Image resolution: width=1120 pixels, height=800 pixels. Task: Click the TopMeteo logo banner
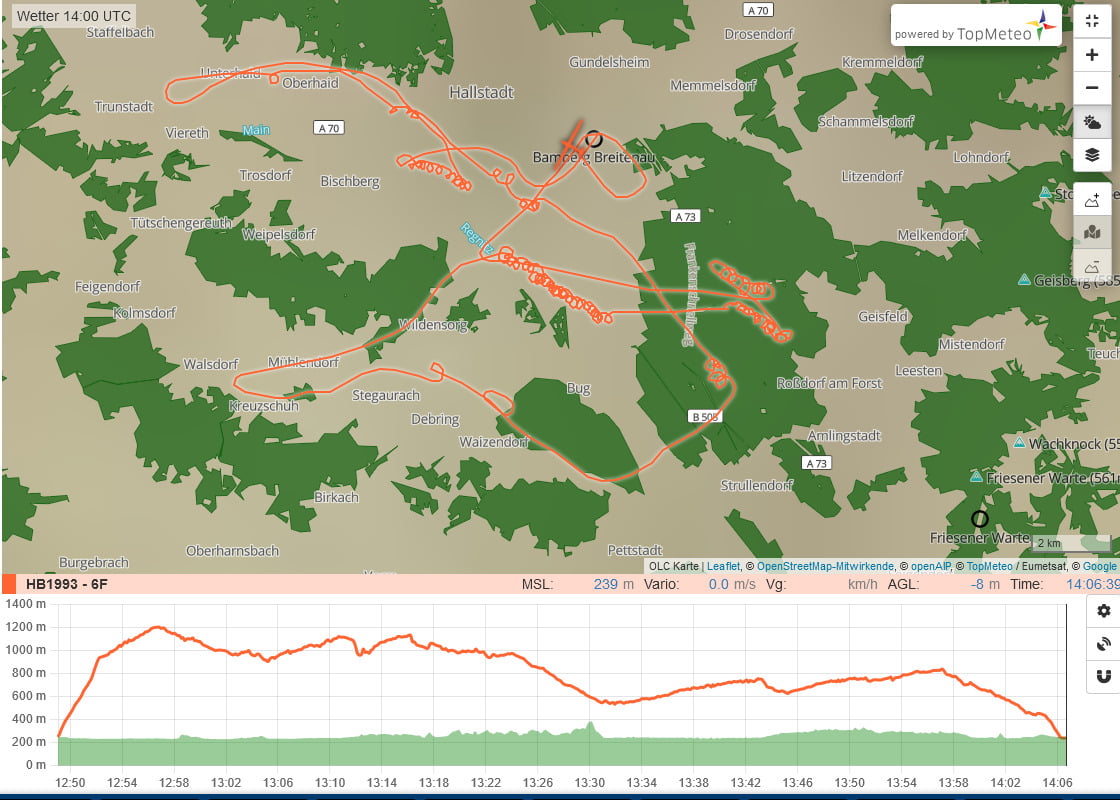(x=975, y=25)
